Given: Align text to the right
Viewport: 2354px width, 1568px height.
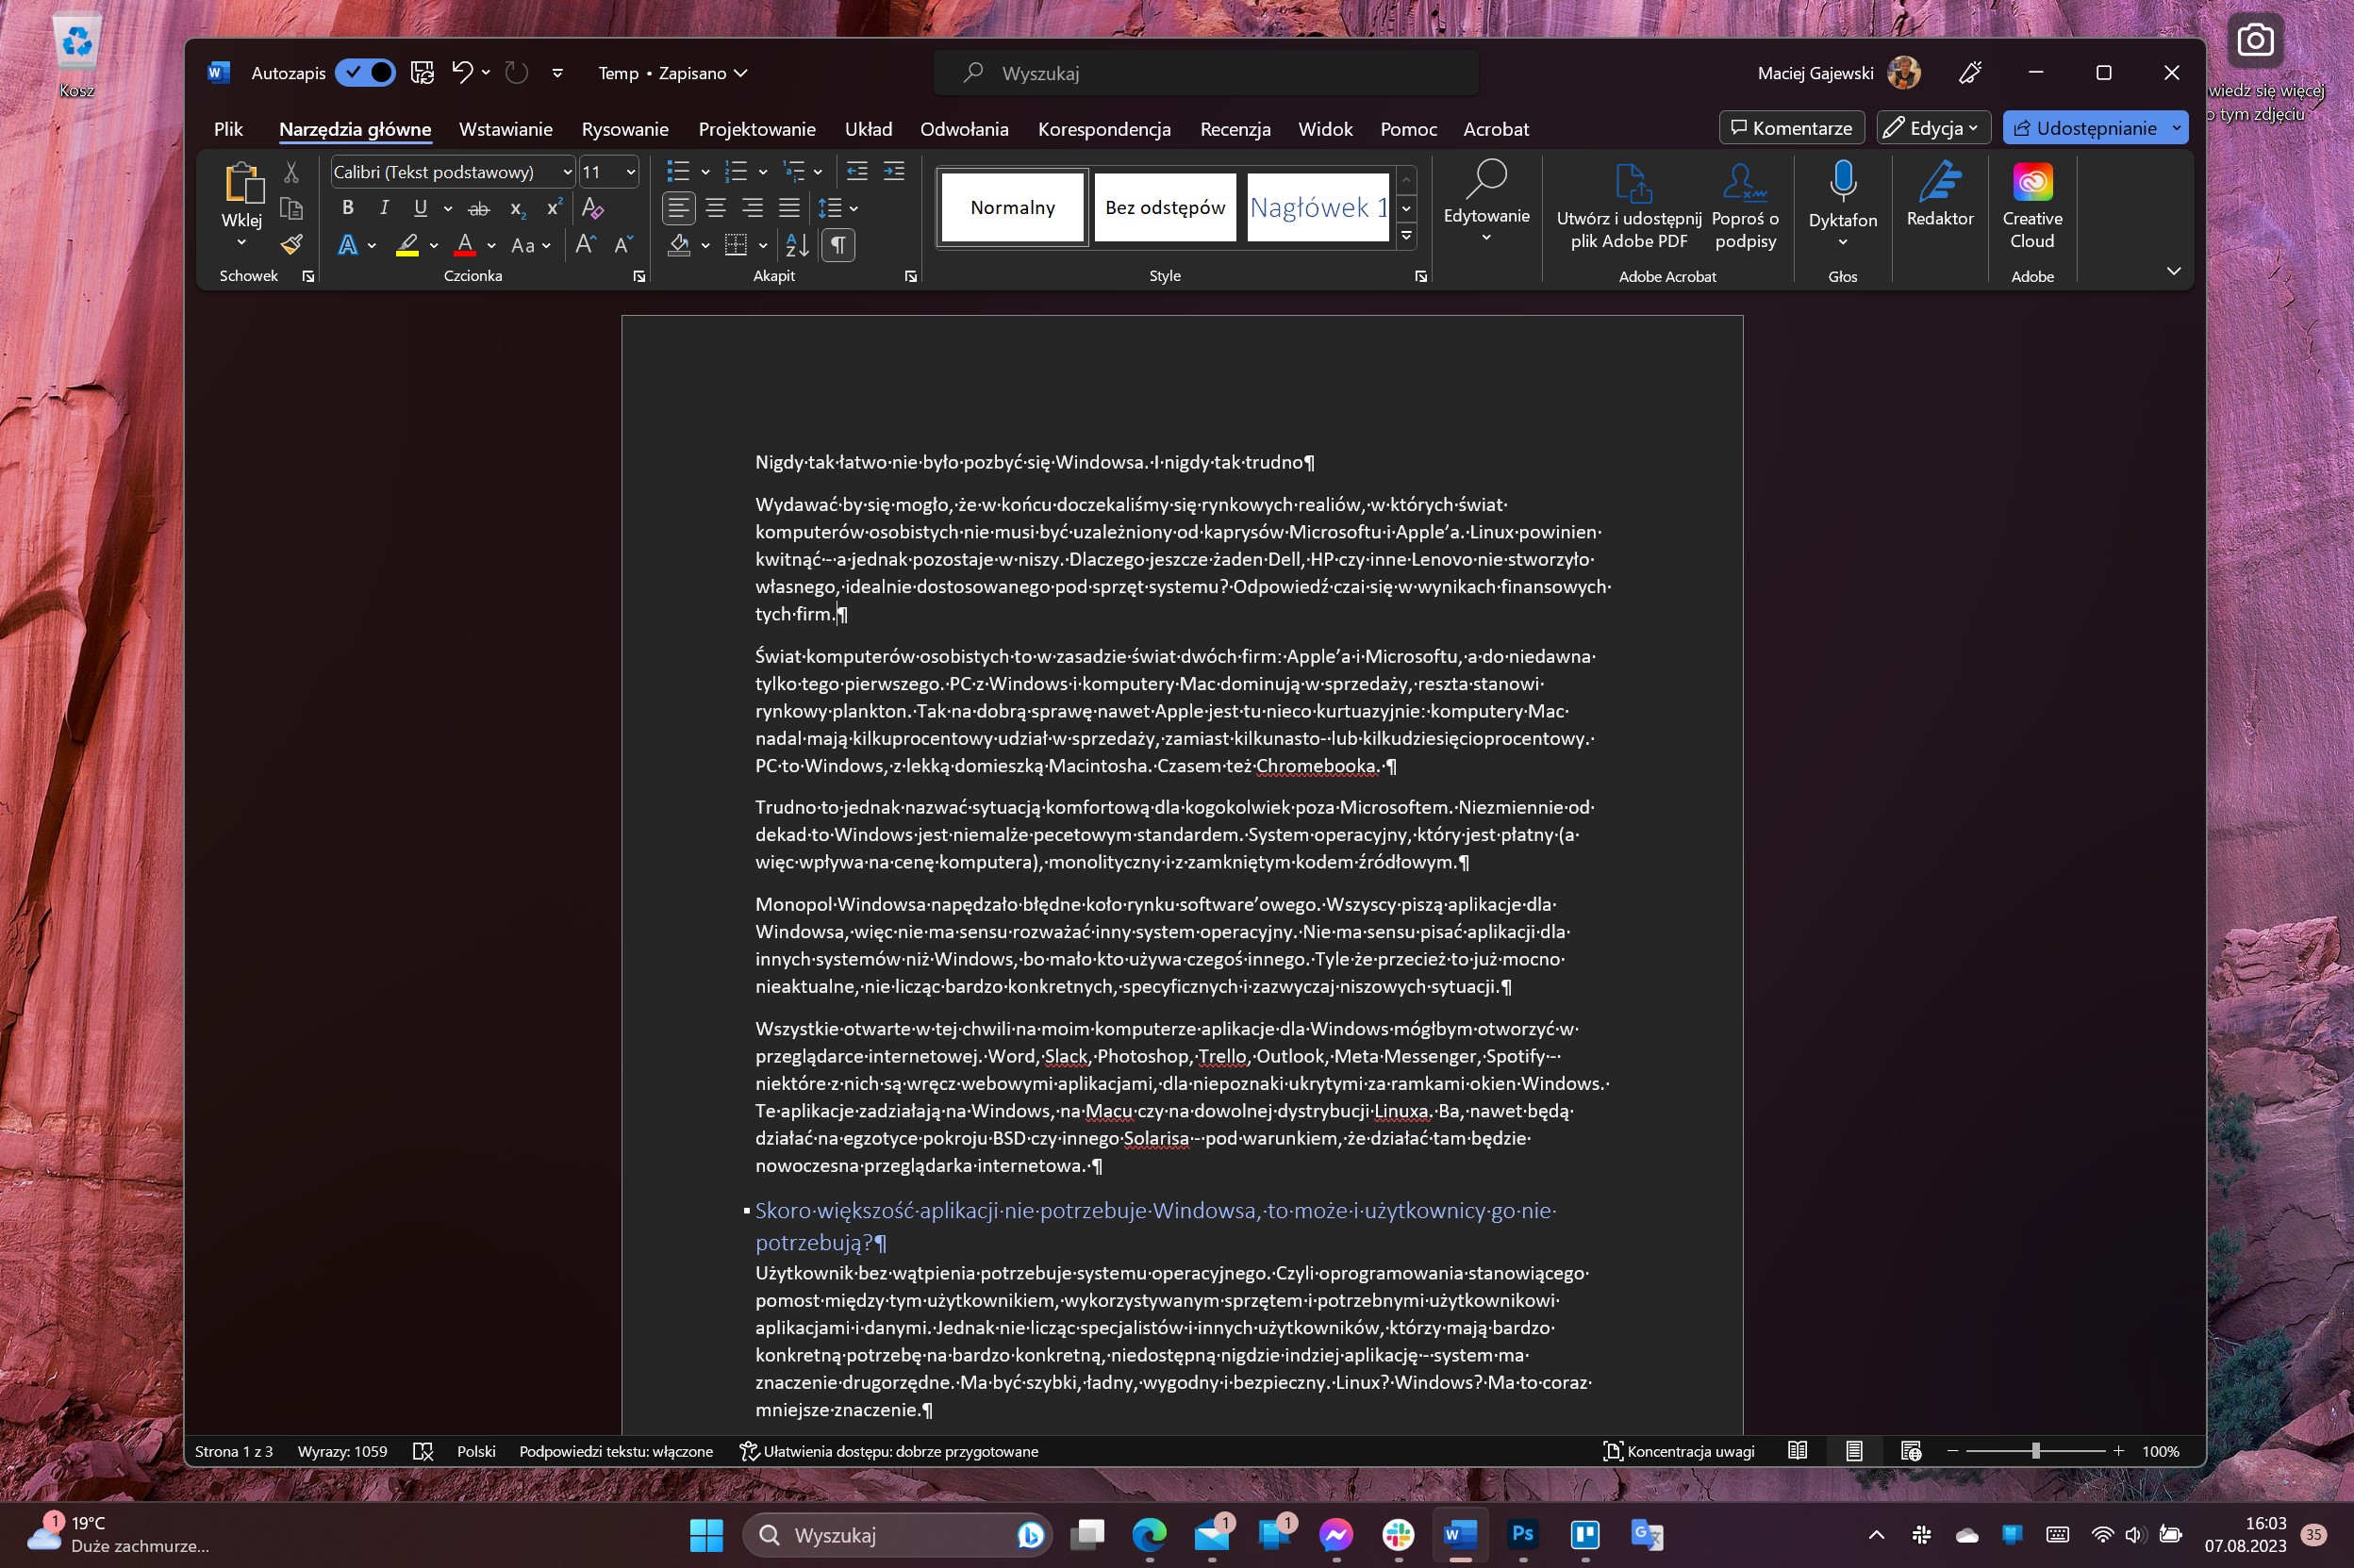Looking at the screenshot, I should coord(752,208).
